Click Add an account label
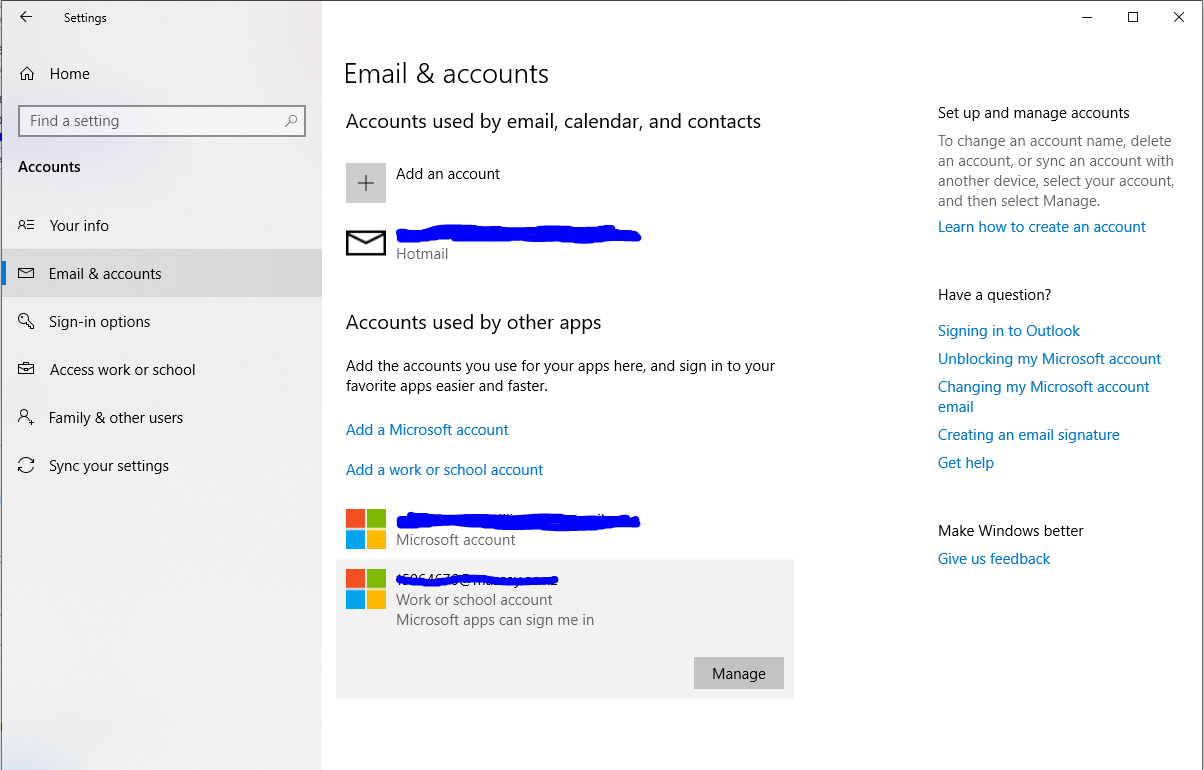 coord(448,174)
